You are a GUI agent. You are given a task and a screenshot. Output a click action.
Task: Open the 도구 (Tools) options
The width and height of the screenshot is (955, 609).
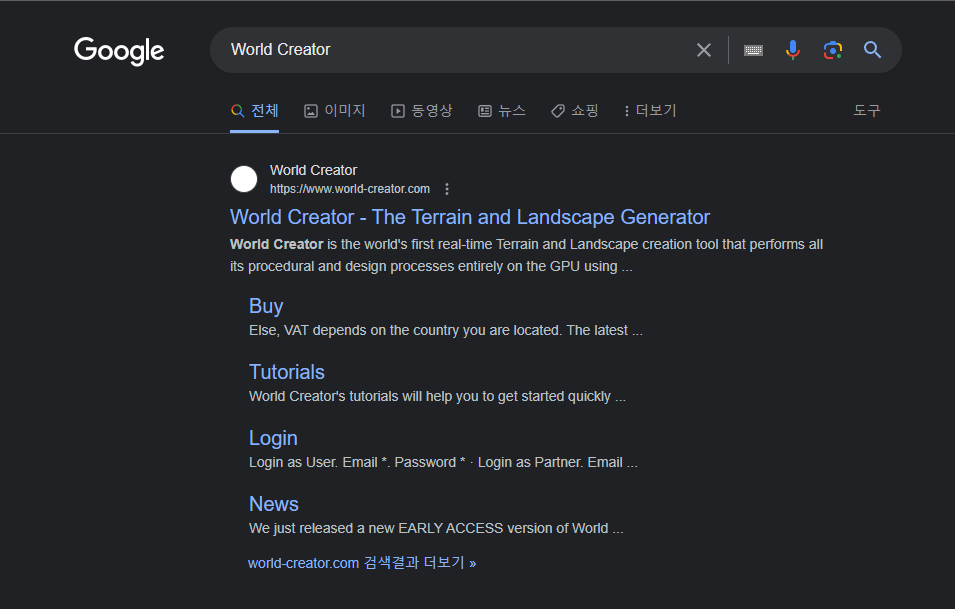[866, 111]
